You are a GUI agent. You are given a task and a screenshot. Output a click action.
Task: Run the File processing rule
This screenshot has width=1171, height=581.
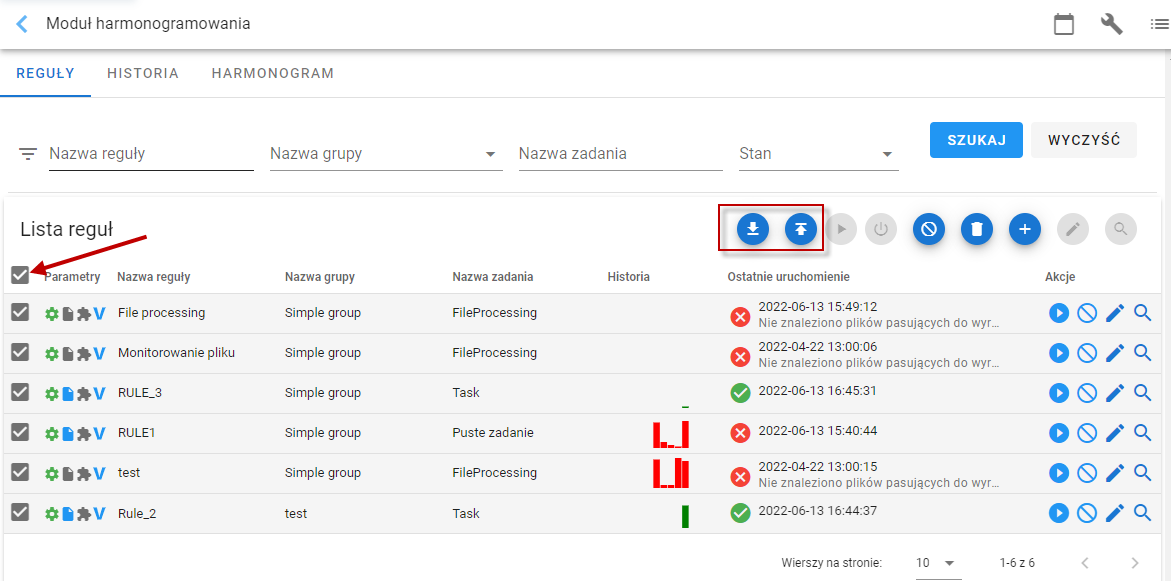pyautogui.click(x=1059, y=313)
